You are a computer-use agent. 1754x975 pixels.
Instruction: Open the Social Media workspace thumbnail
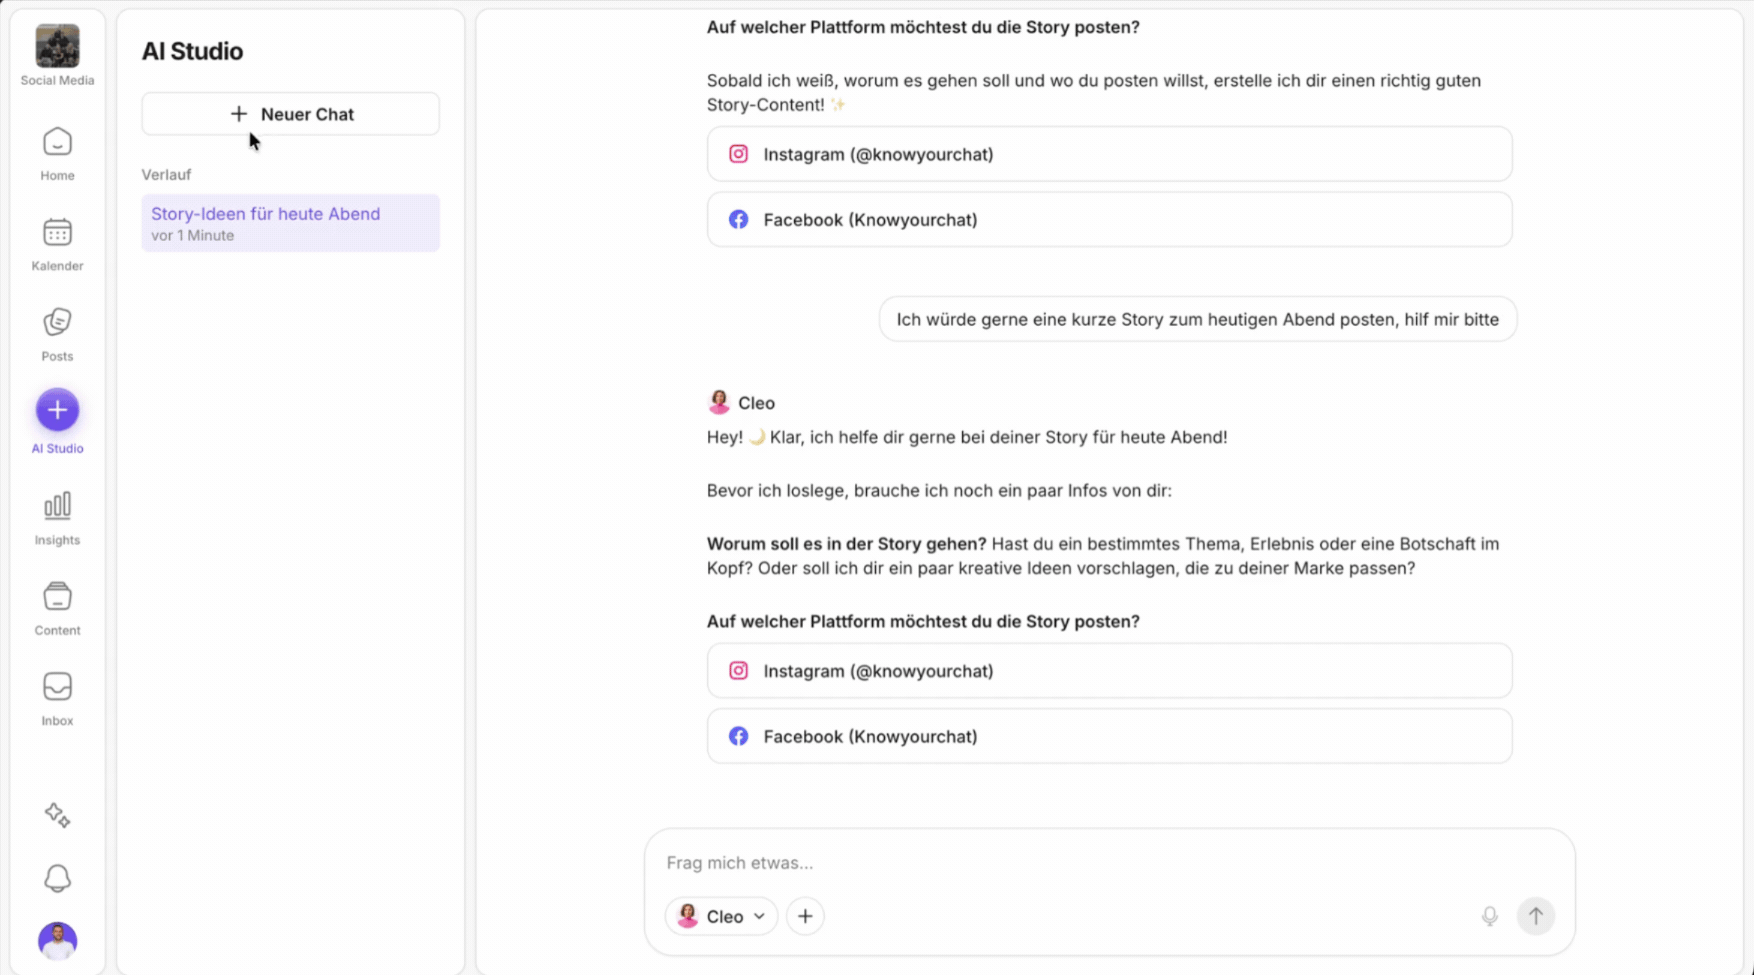pos(57,46)
